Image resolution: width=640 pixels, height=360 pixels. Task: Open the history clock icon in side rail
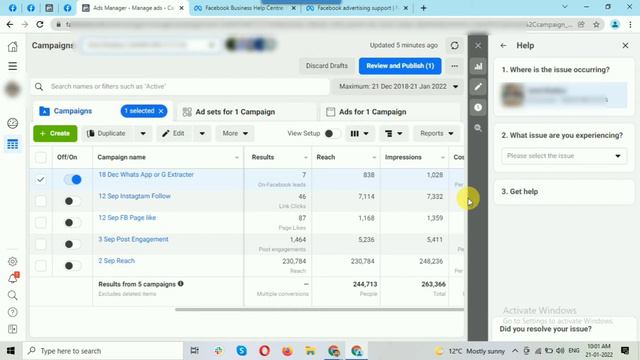pos(478,107)
